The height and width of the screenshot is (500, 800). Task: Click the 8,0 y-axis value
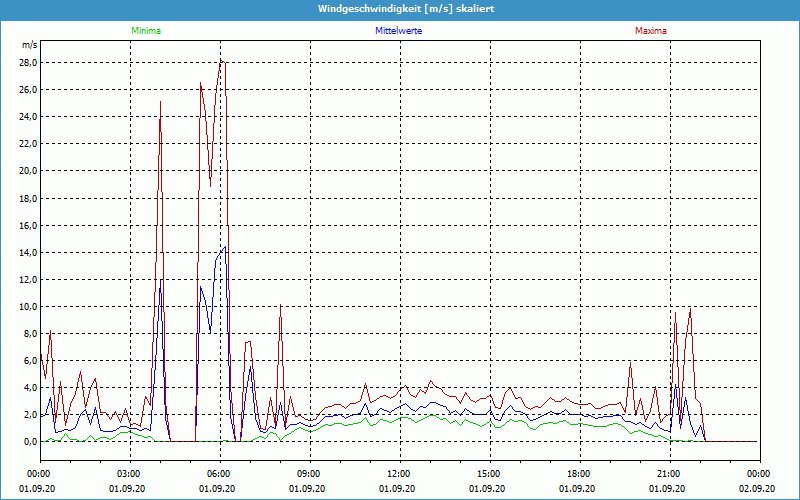[x=29, y=333]
